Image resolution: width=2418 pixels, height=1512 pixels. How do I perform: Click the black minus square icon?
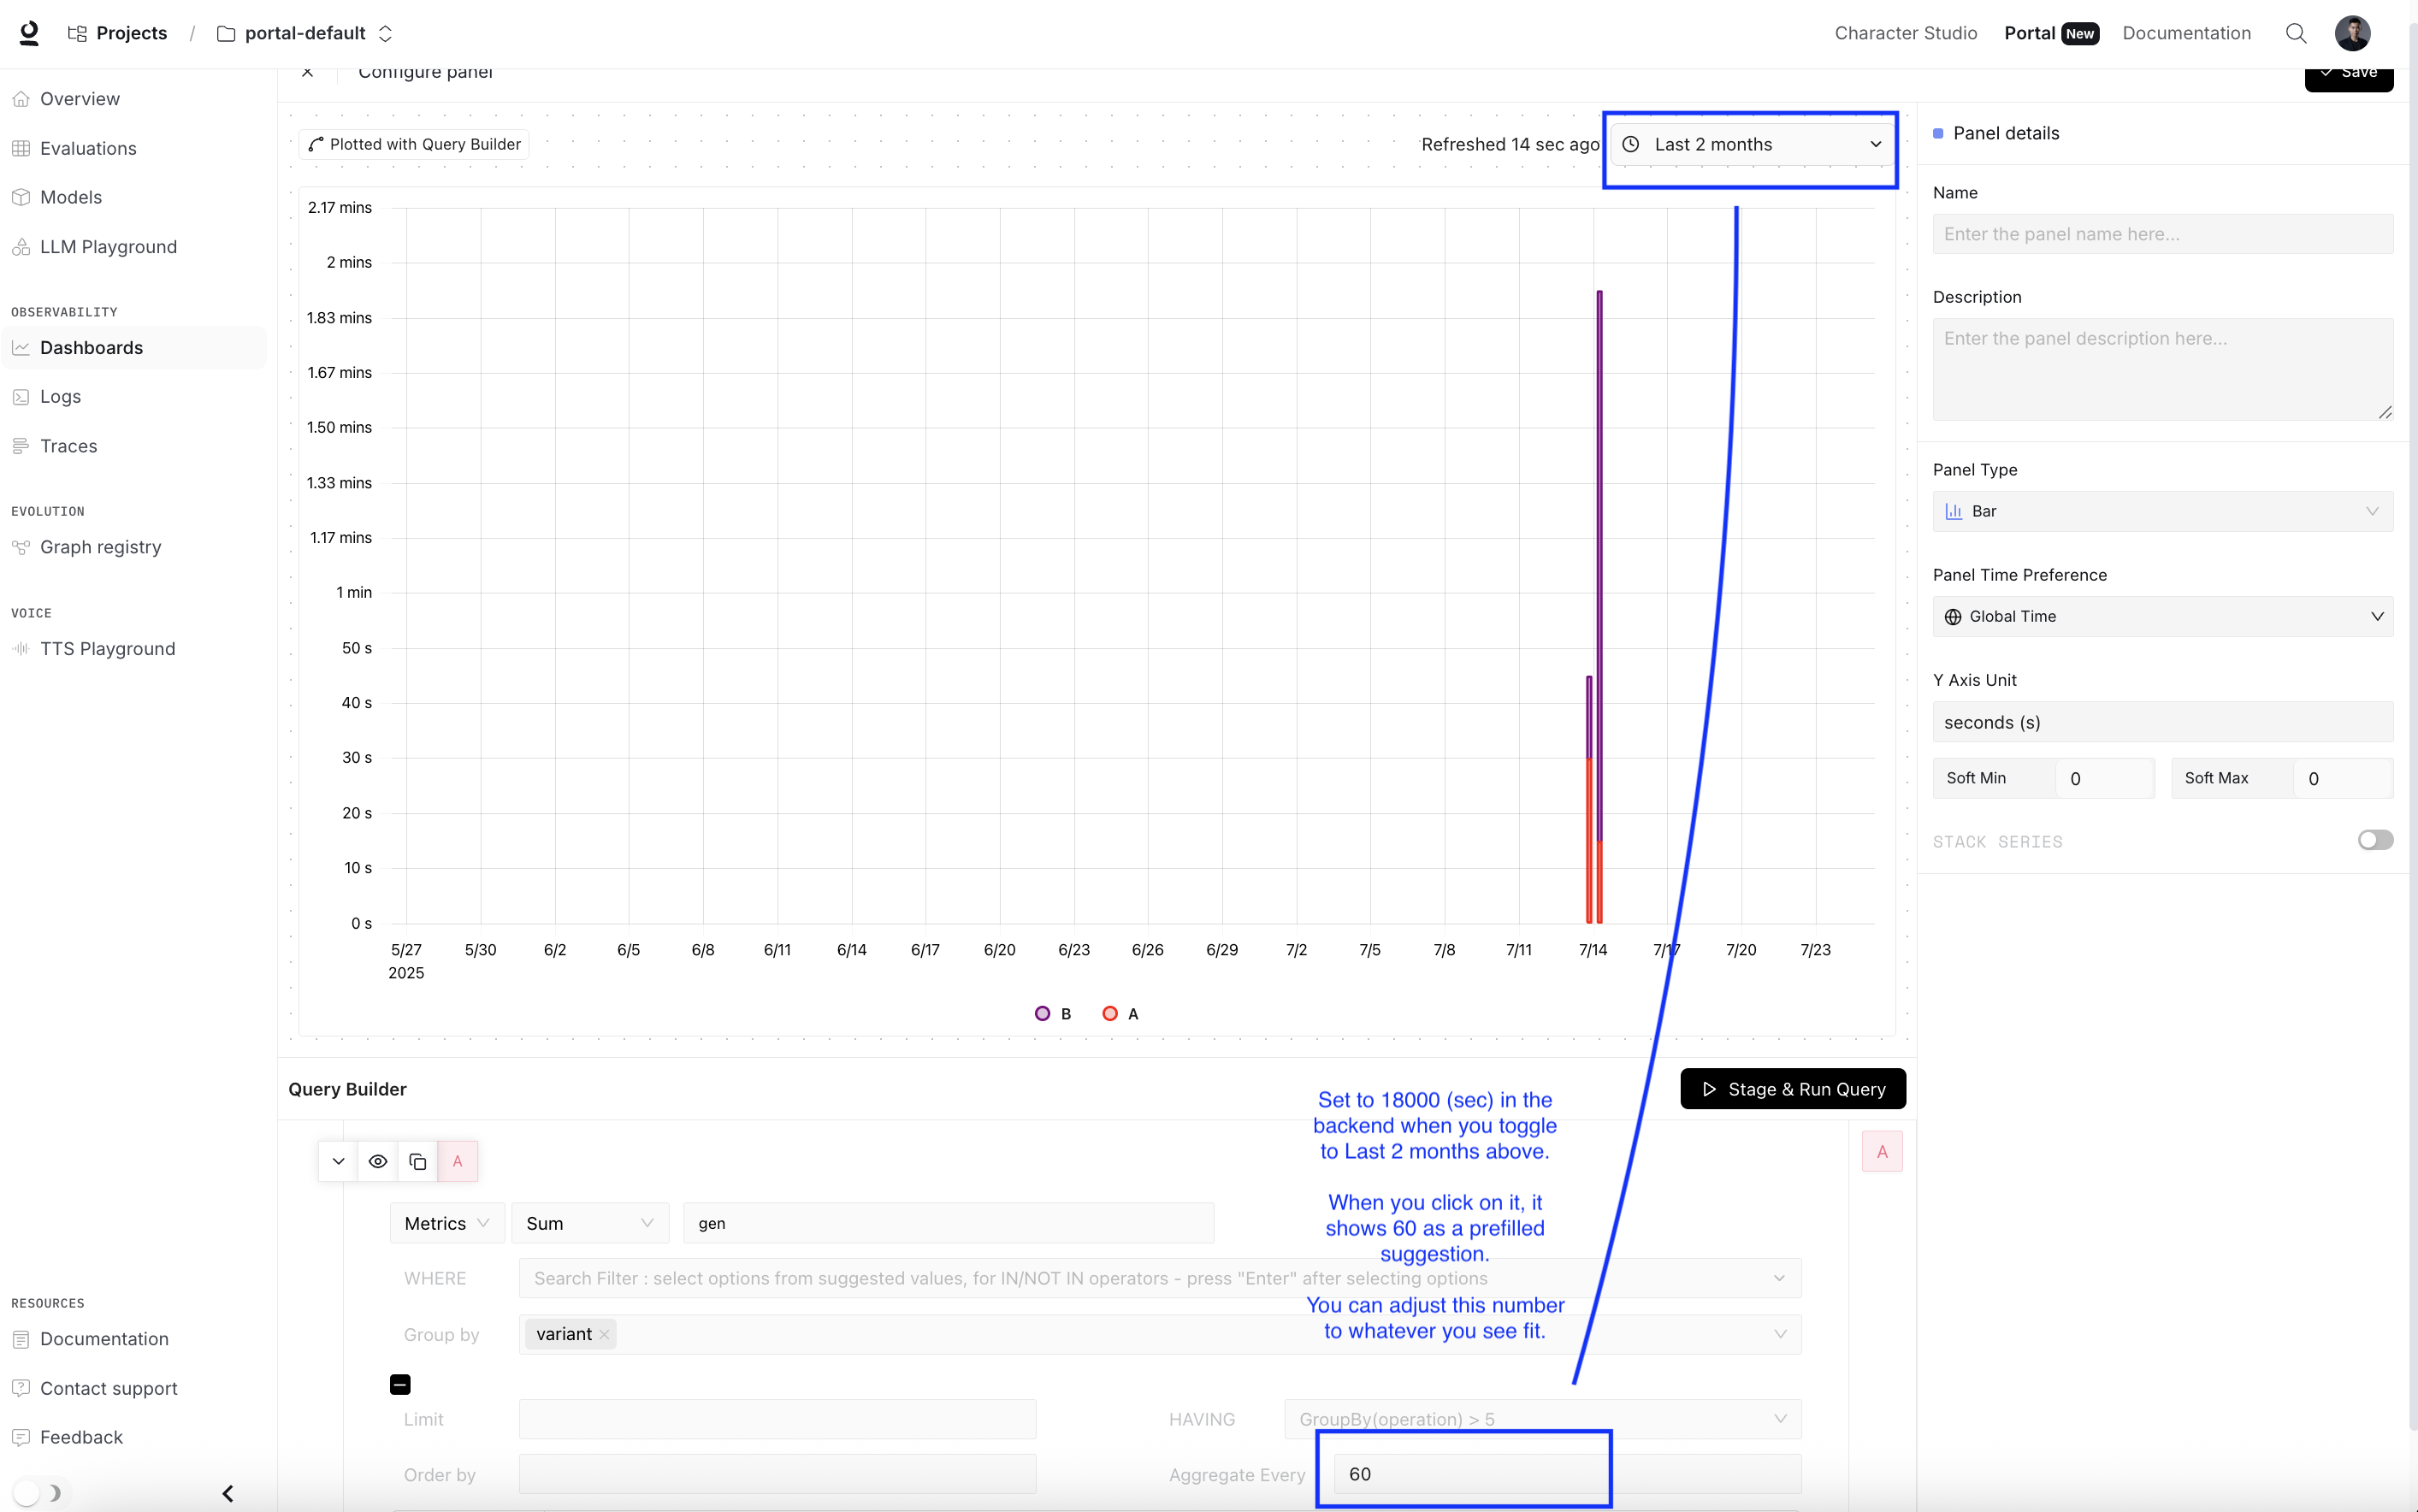point(400,1384)
